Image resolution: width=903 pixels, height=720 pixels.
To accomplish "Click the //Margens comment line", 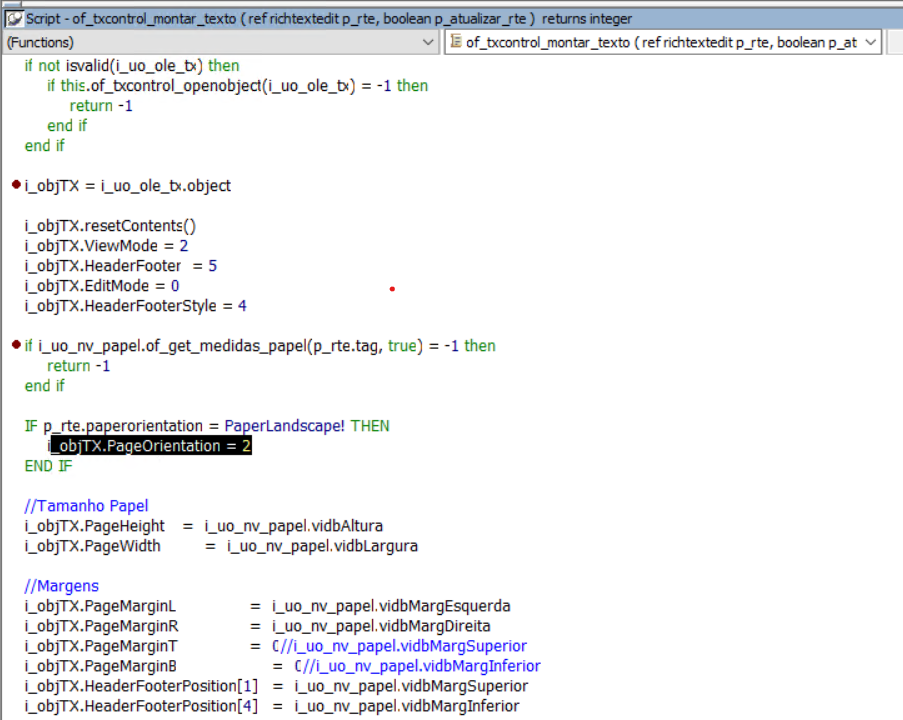I will click(x=62, y=586).
